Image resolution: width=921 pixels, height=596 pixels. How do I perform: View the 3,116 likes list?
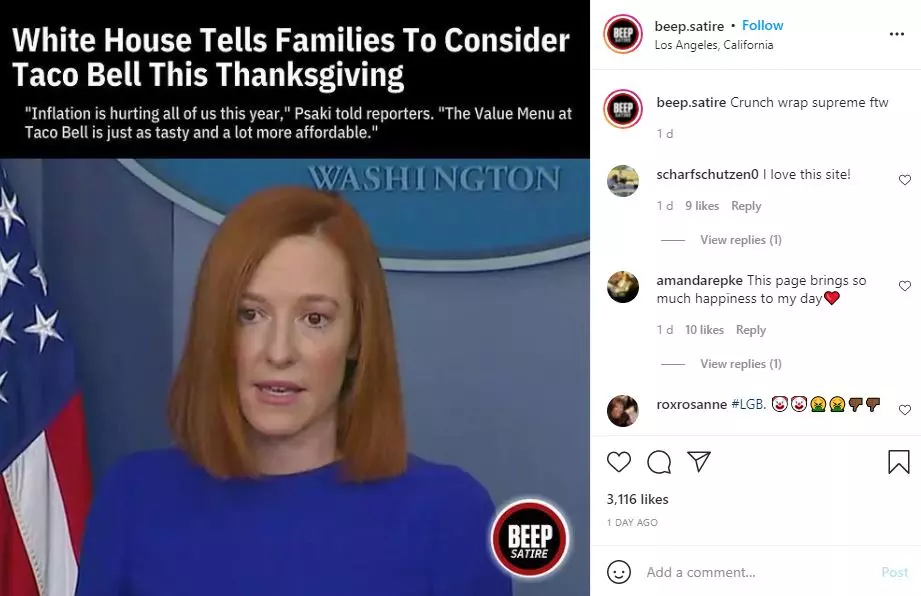pos(637,499)
